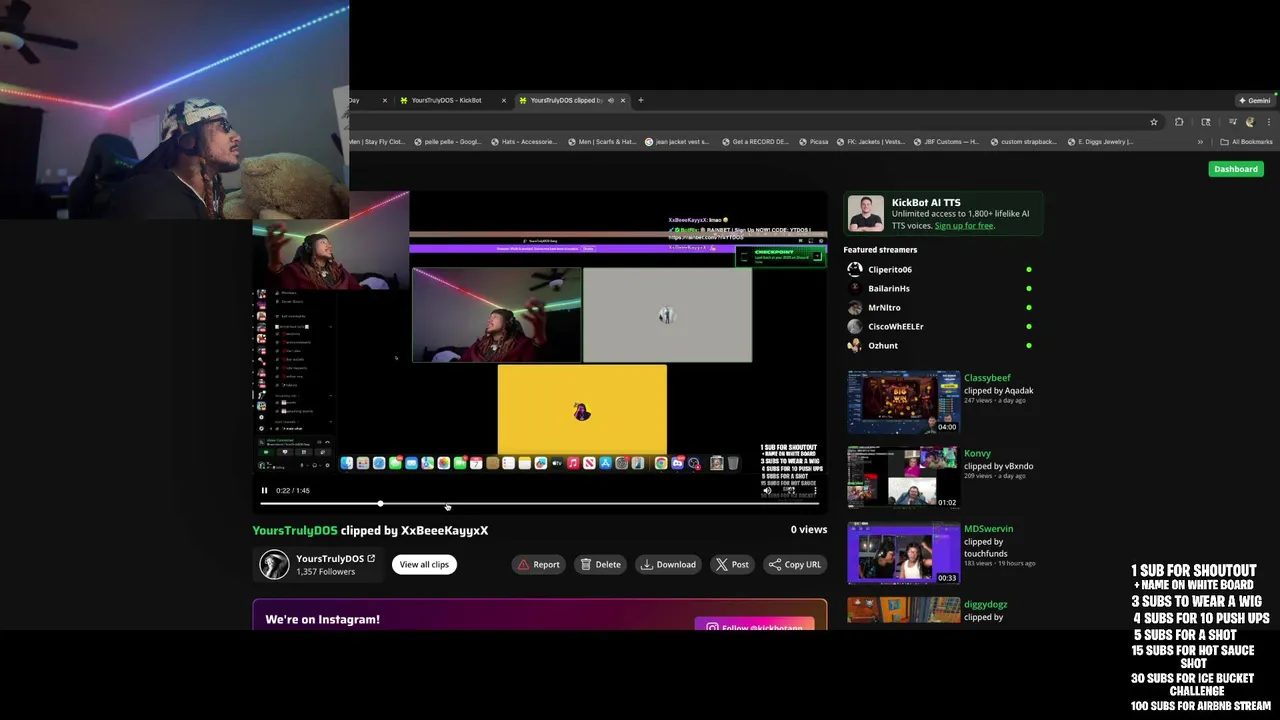Click Cliperito06's avatar icon

coord(854,269)
